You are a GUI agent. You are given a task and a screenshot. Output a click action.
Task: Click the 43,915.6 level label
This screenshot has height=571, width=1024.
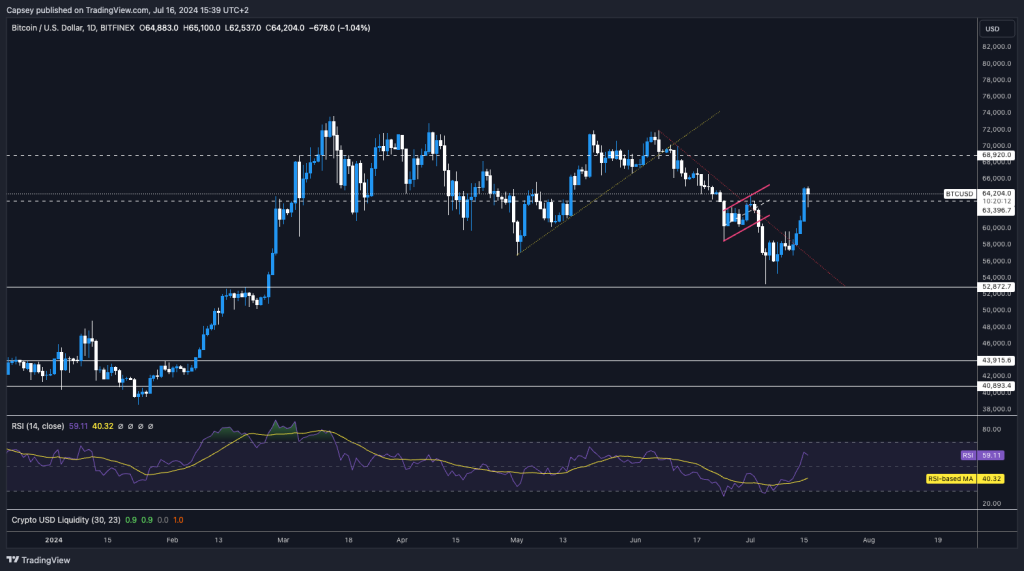996,361
